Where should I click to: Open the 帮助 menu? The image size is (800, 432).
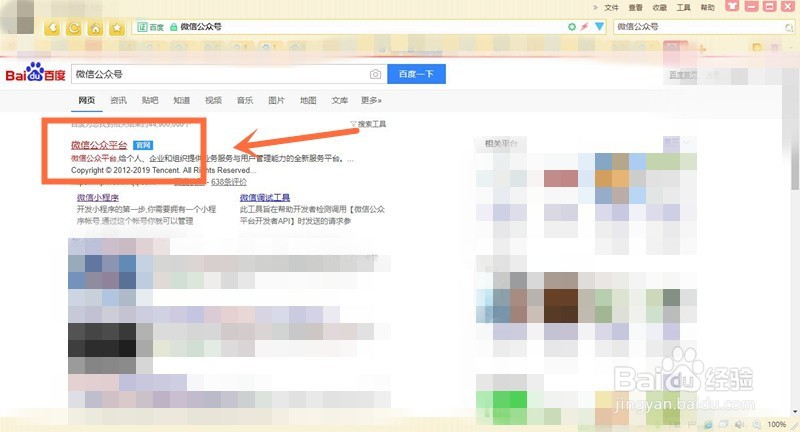(707, 8)
